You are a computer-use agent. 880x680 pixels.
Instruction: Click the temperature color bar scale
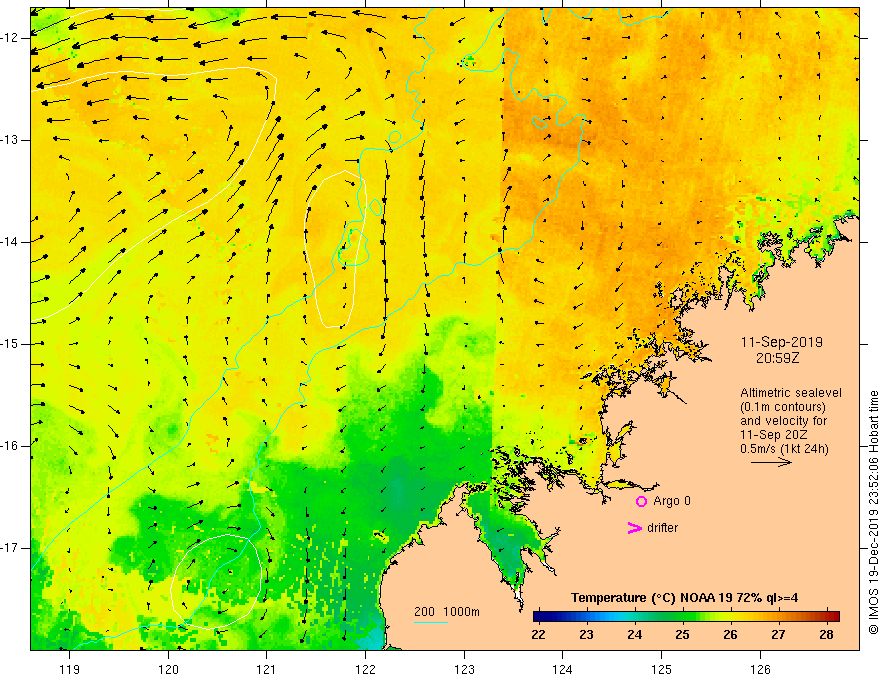[686, 617]
